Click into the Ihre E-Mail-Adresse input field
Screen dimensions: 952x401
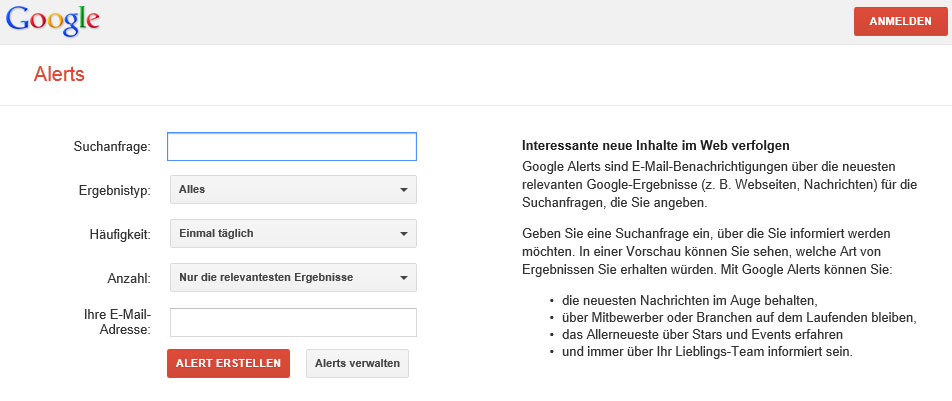(x=293, y=323)
